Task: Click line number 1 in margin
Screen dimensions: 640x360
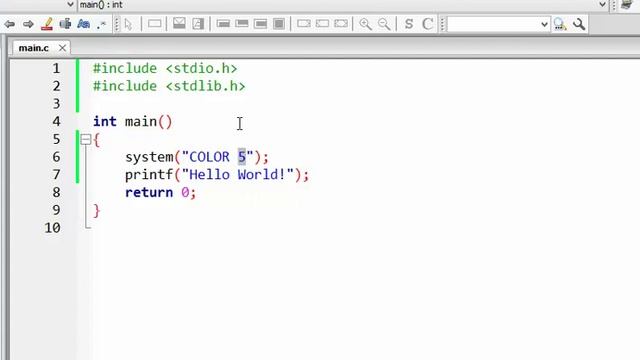Action: tap(56, 68)
